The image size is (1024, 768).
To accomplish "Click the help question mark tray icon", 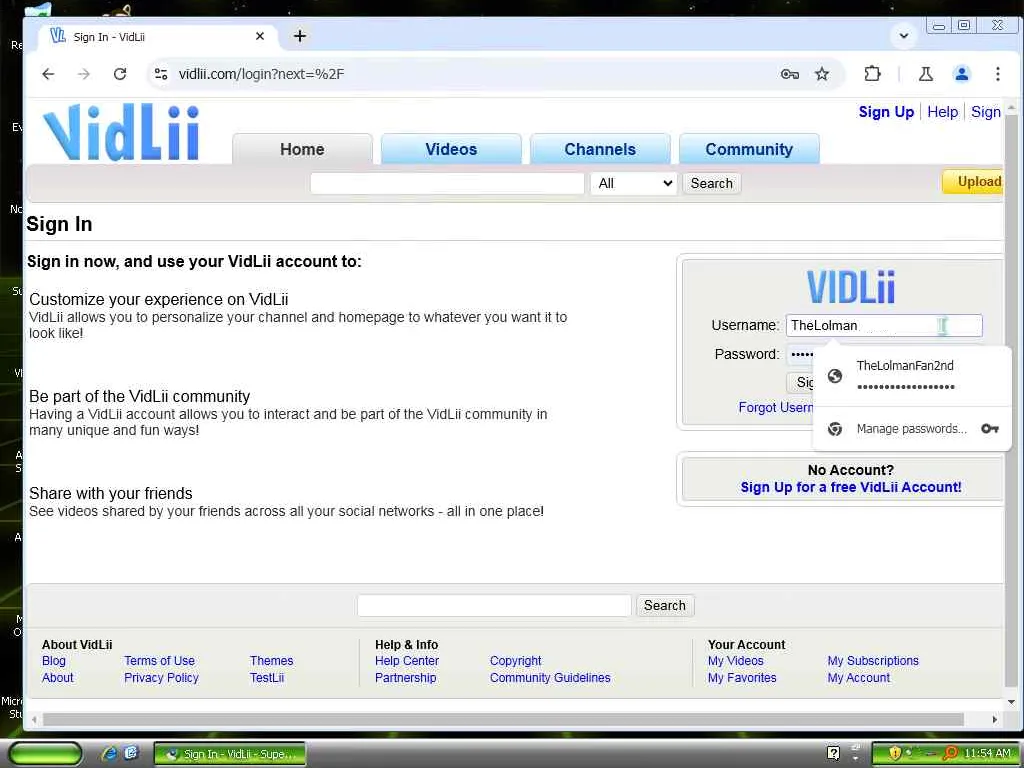I will click(x=833, y=753).
